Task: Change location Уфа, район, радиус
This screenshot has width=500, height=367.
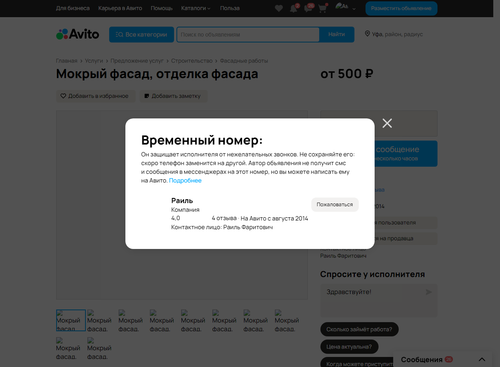Action: point(394,34)
